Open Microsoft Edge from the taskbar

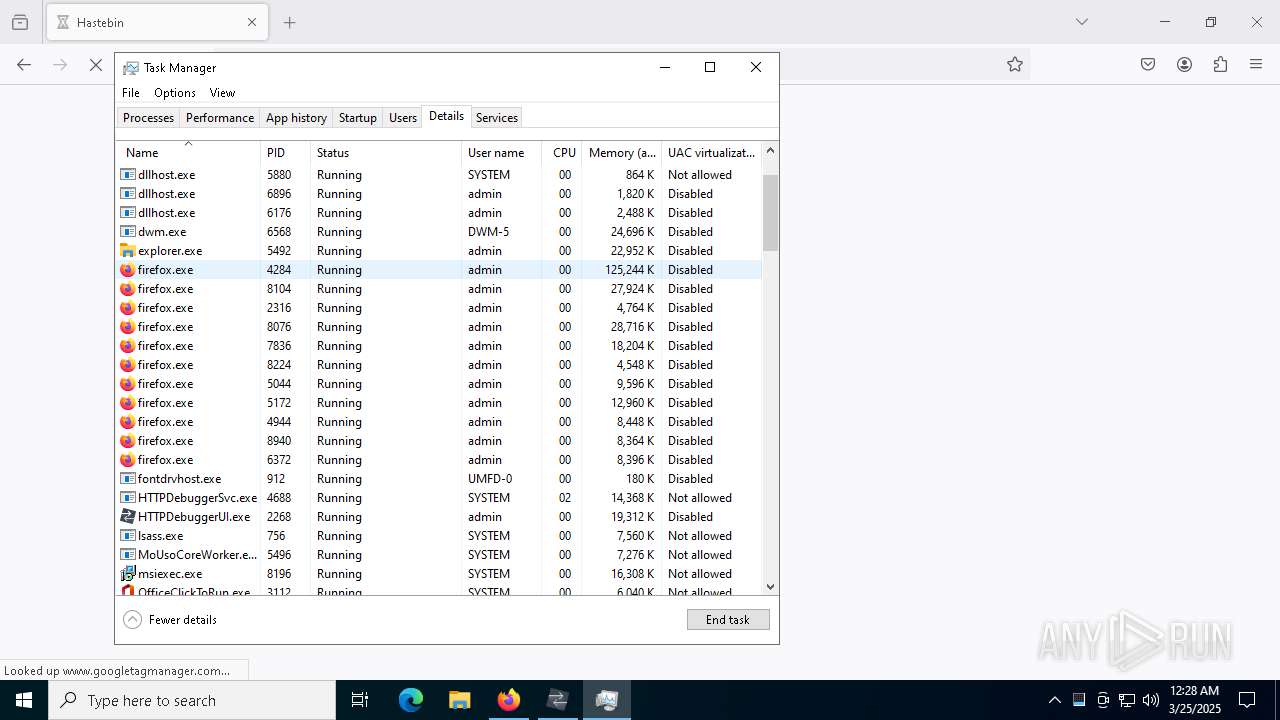pos(411,700)
